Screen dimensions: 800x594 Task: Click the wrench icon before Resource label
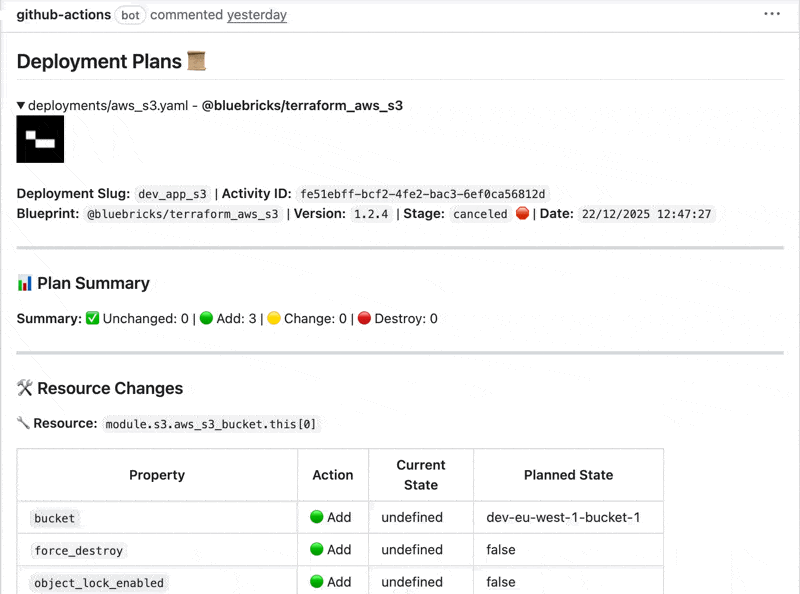point(24,423)
